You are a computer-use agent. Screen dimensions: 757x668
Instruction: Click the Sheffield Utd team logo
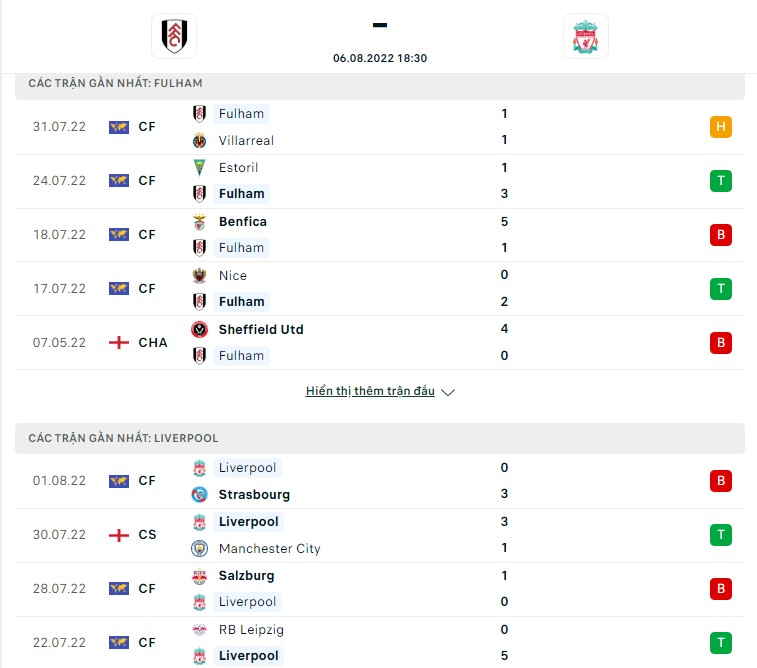(199, 330)
